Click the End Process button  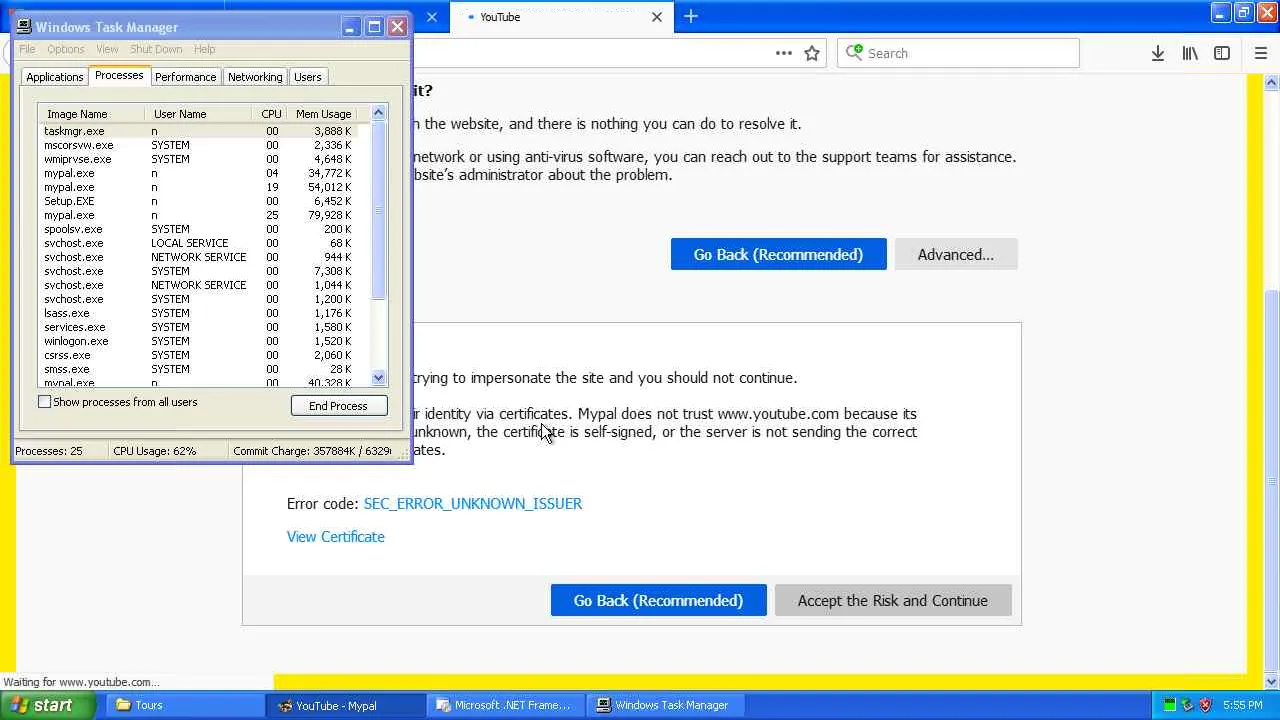(x=338, y=406)
